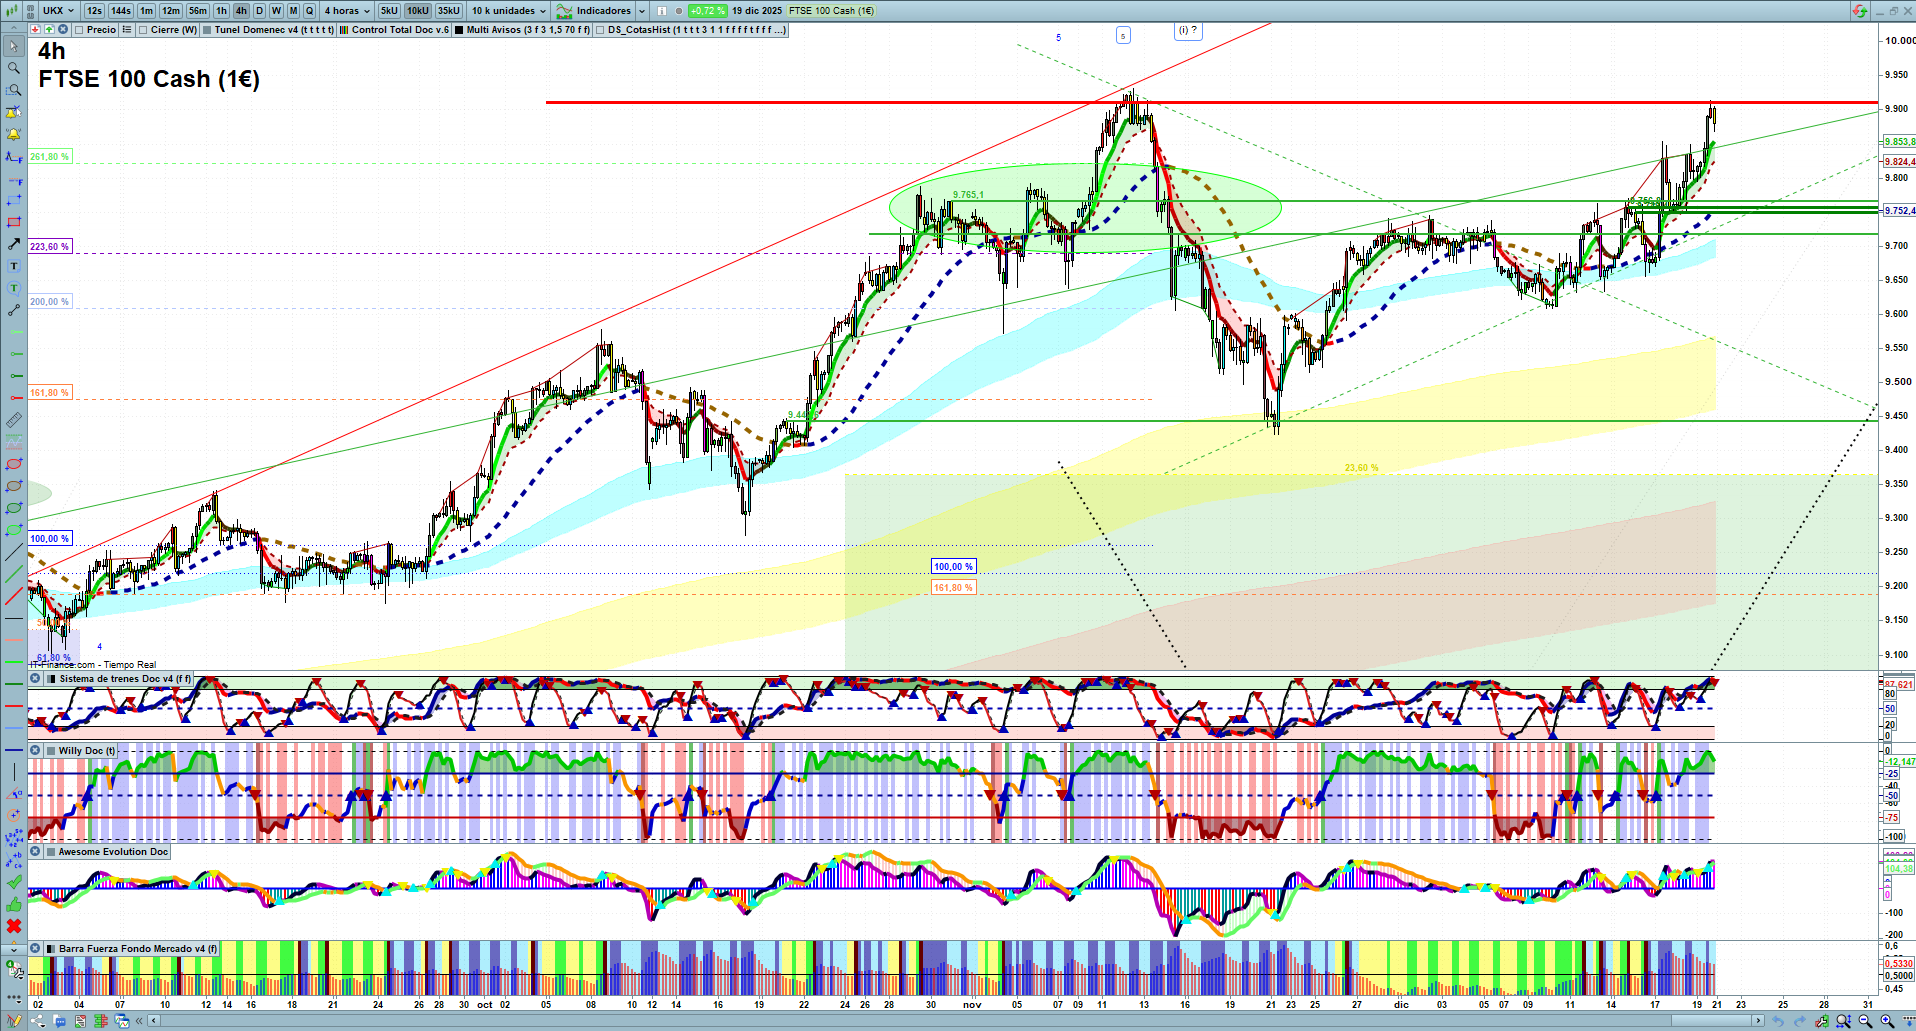Toggle the Precio checkbox
This screenshot has width=1916, height=1031.
pyautogui.click(x=79, y=30)
